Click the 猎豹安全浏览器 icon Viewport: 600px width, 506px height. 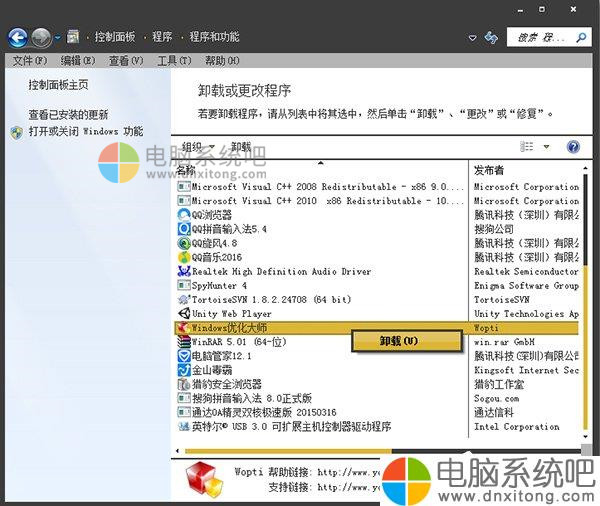184,384
